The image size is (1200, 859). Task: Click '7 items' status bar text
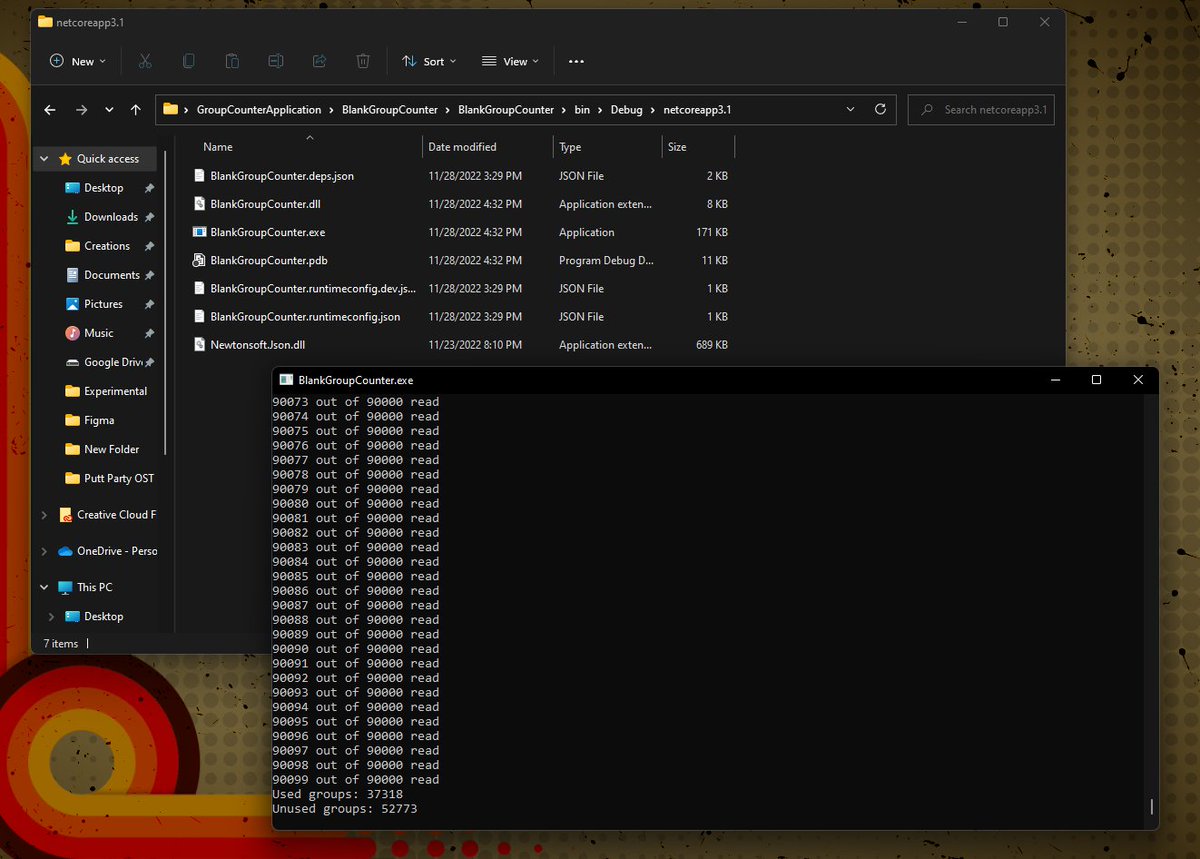coord(60,644)
